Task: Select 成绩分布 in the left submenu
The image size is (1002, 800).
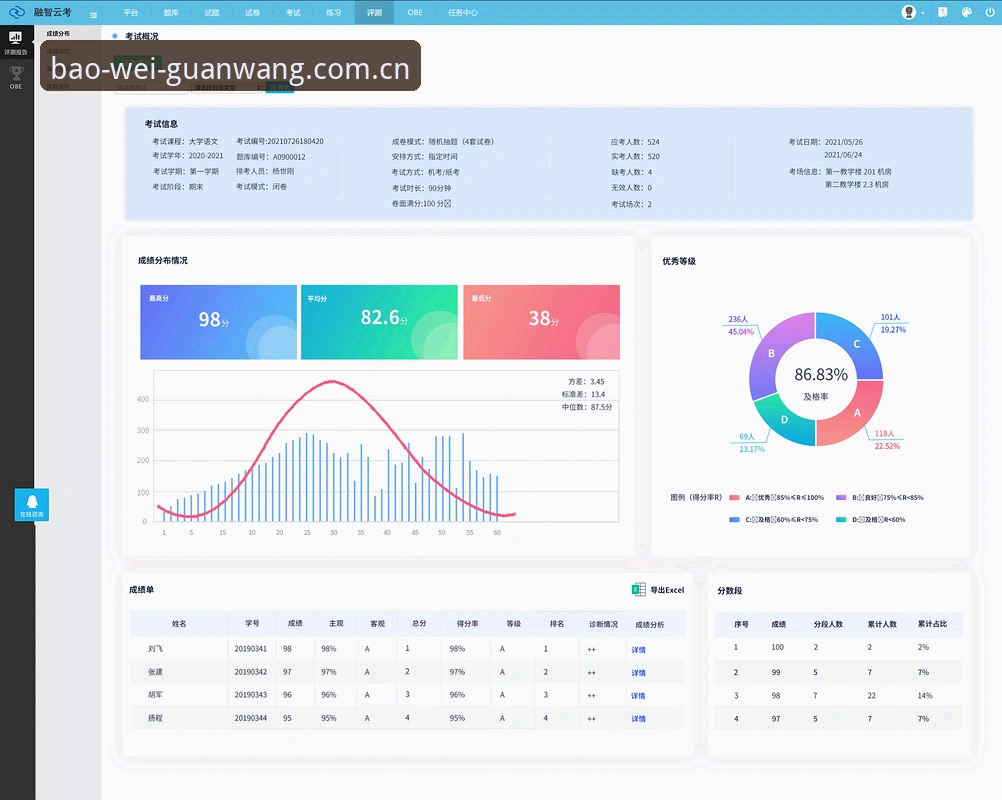Action: coord(58,33)
